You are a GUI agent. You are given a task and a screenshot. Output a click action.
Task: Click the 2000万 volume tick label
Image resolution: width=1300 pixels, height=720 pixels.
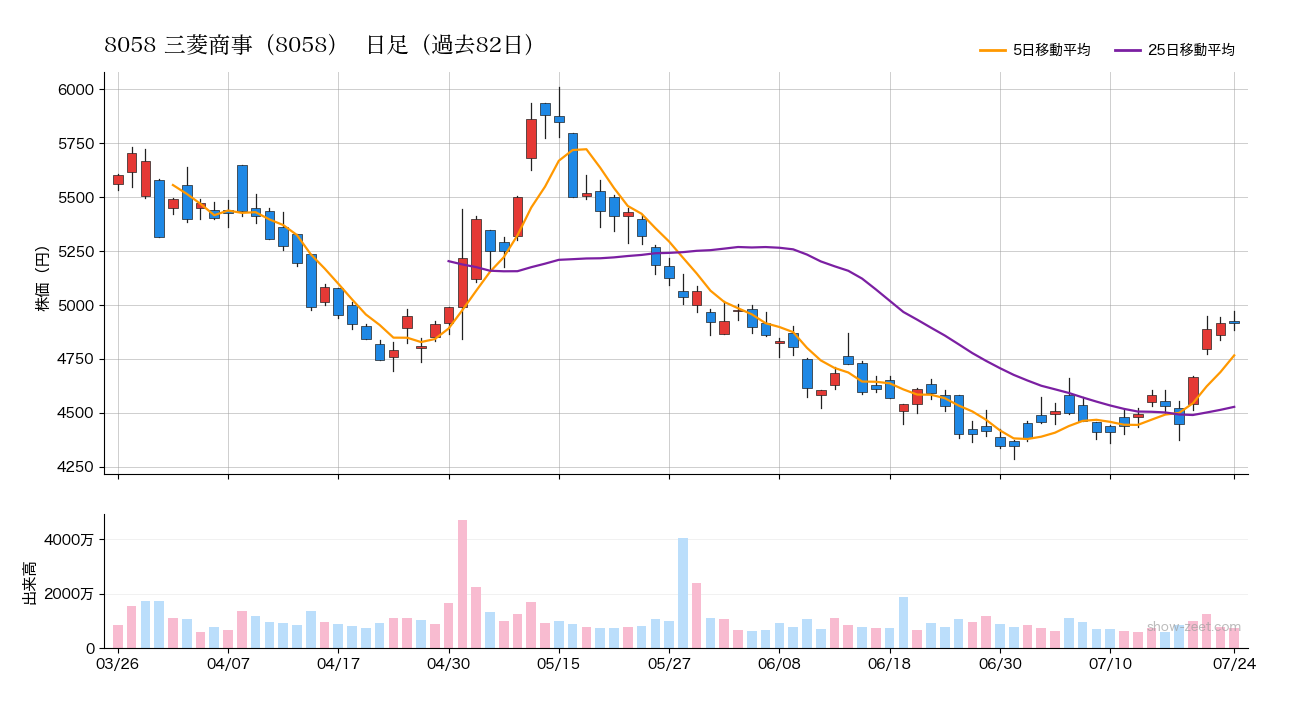(70, 594)
